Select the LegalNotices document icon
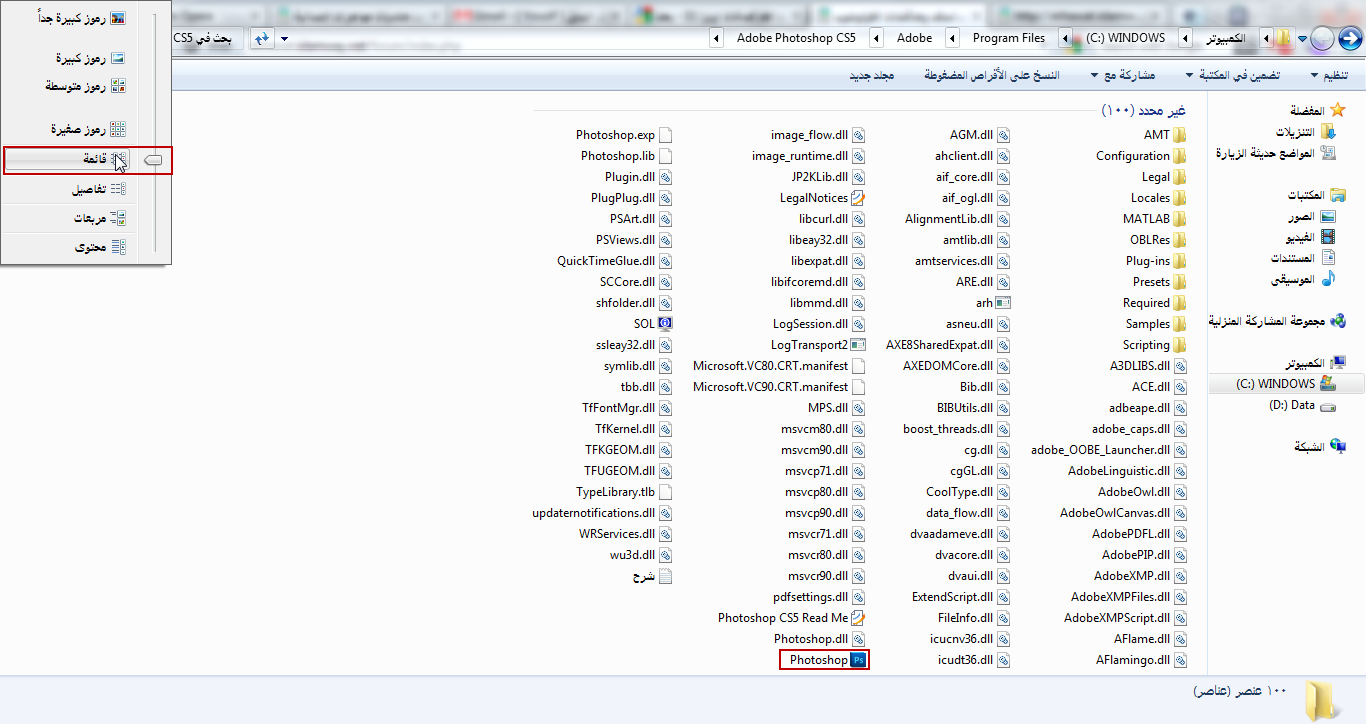 (x=858, y=198)
